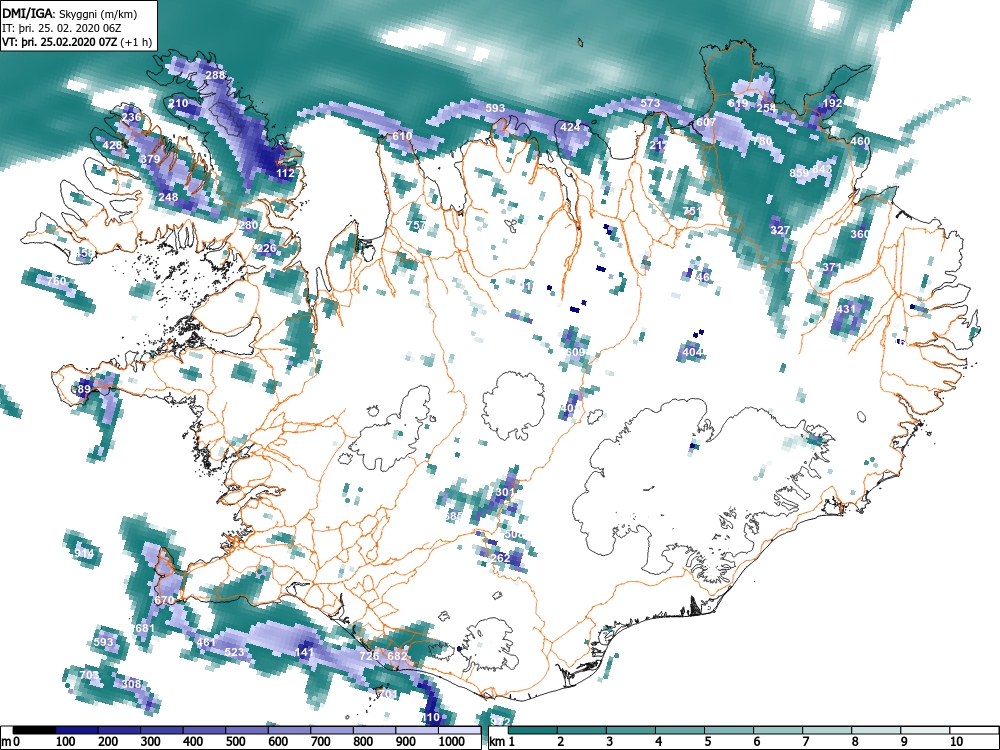This screenshot has width=1000, height=750.
Task: Click visibility value 607 on the map
Action: pos(706,122)
